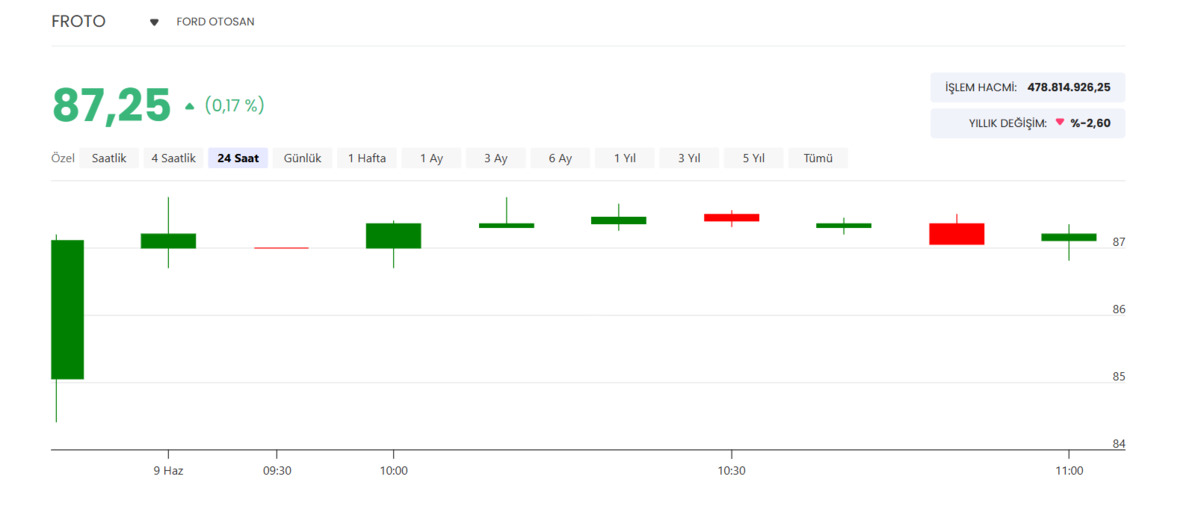Select the active 24 Saat range
1200x512 pixels.
(238, 158)
